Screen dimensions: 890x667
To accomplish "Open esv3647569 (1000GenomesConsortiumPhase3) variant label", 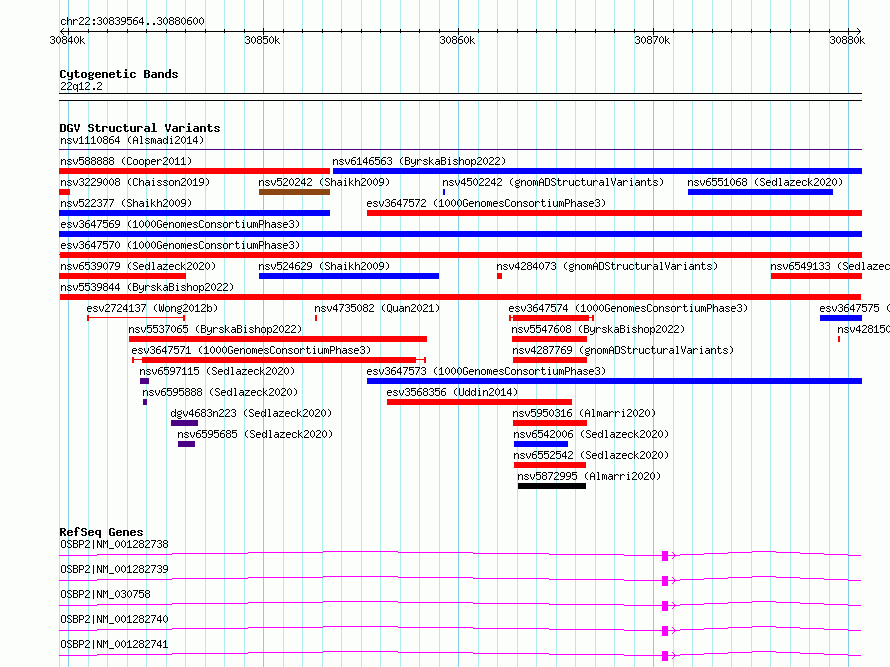I will (180, 224).
